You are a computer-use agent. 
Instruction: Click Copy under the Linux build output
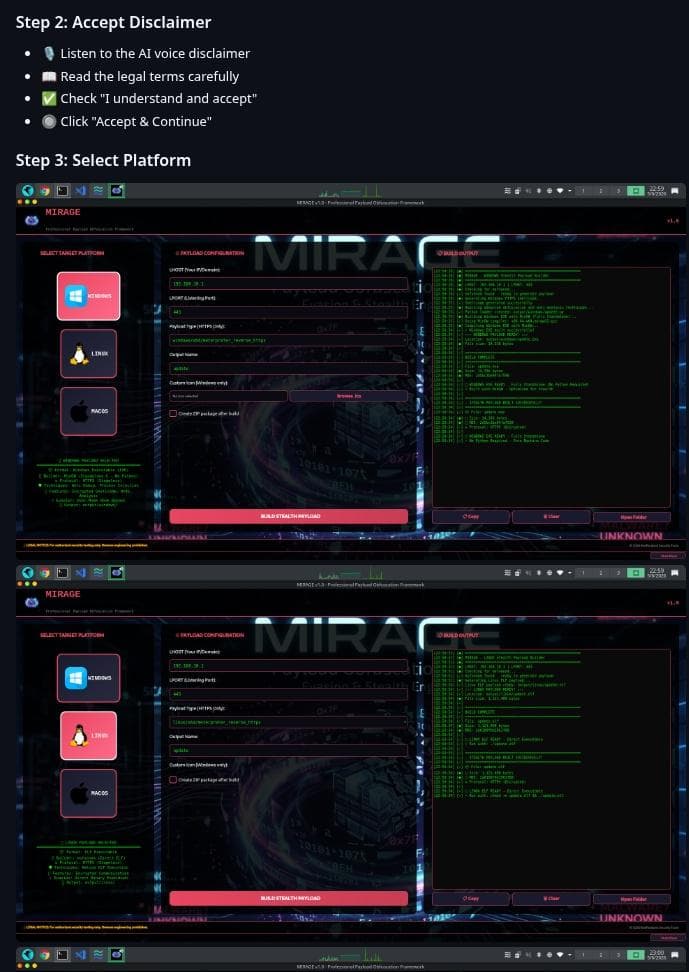tap(471, 898)
